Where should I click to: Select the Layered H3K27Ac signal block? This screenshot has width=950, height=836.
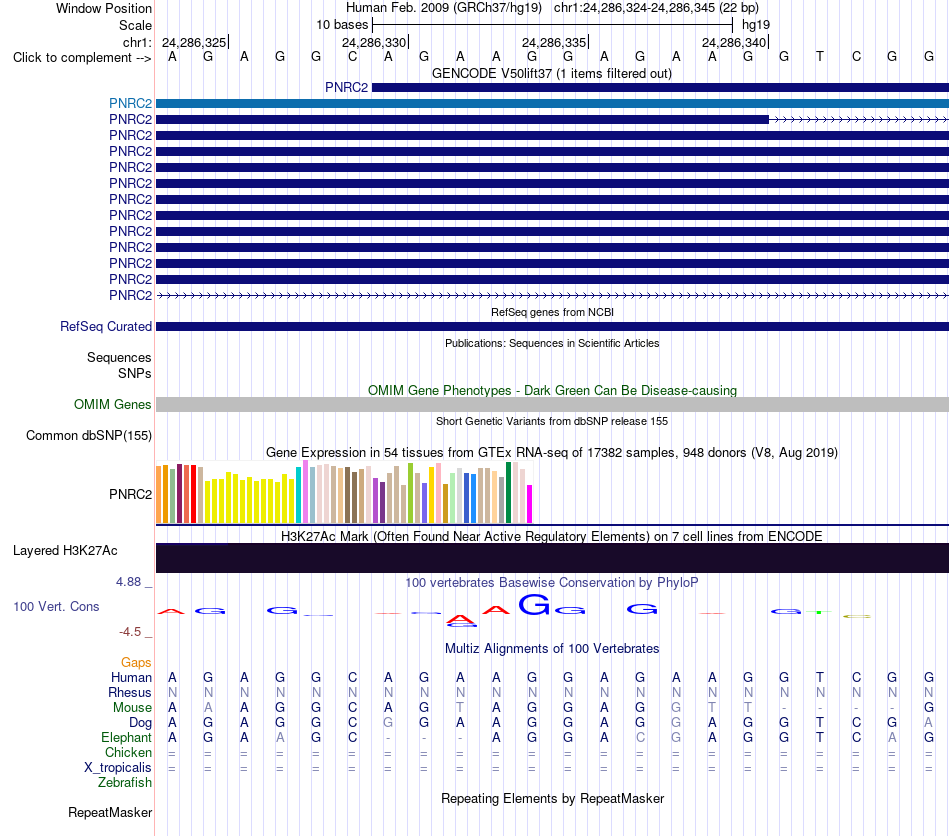pos(552,557)
